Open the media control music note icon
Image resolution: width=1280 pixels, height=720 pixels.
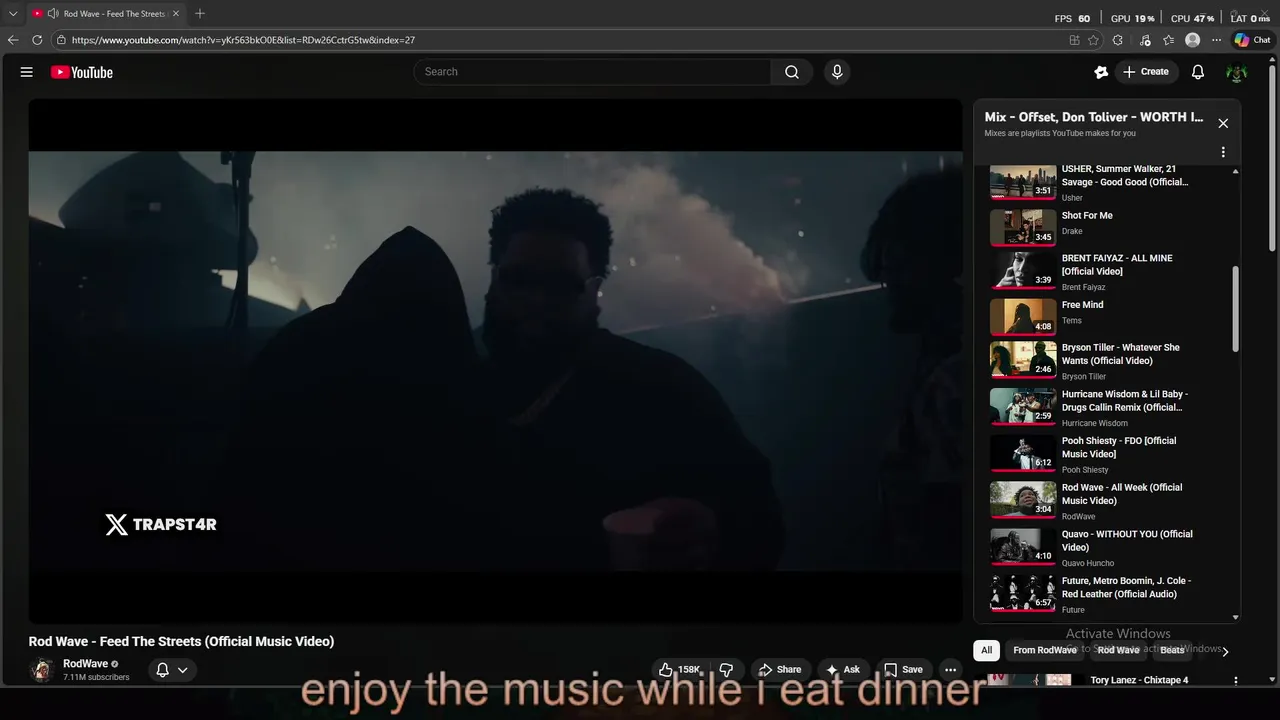[1143, 40]
